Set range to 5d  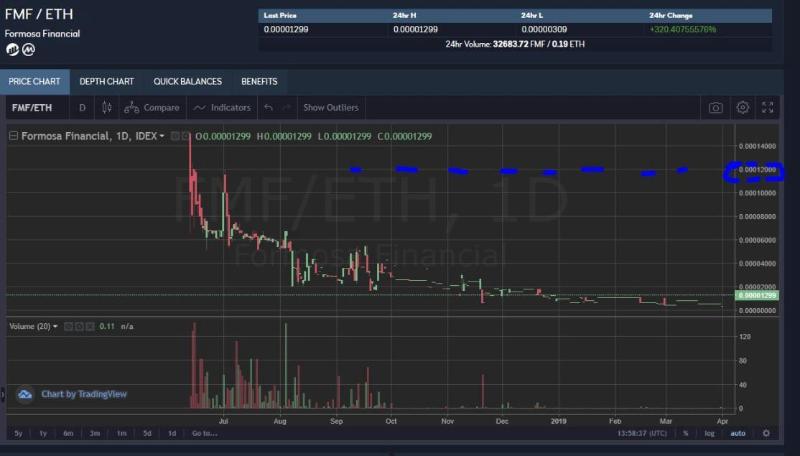[147, 433]
